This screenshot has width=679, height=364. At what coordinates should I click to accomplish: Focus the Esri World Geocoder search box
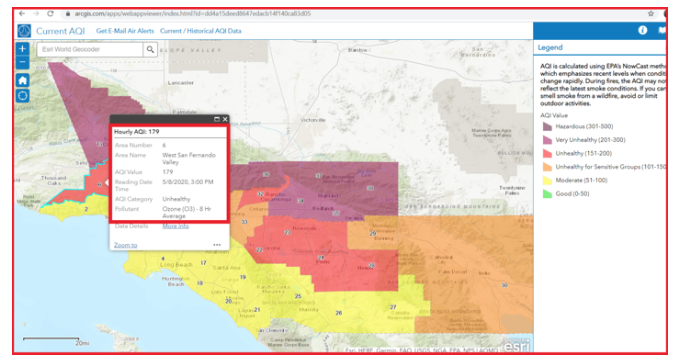pos(90,49)
